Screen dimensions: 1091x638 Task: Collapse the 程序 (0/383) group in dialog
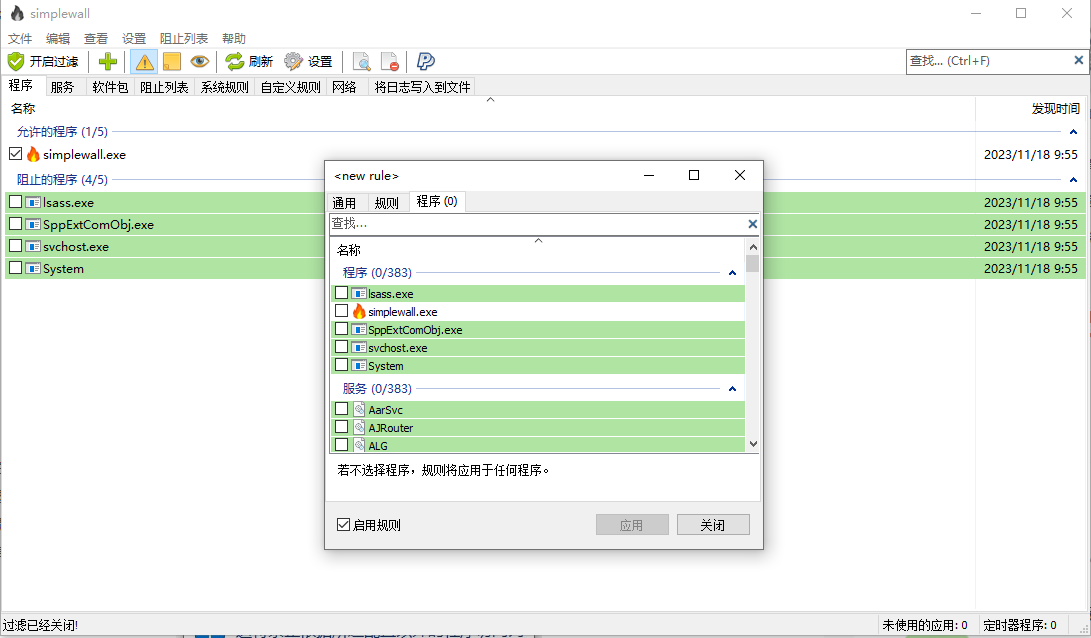[x=732, y=273]
